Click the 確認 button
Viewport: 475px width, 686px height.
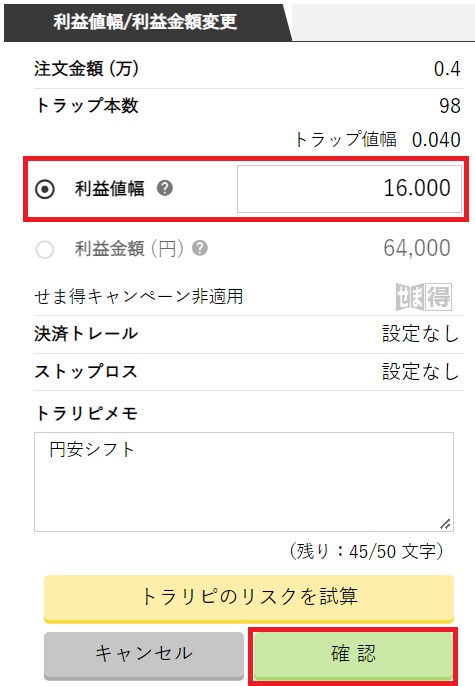tap(353, 654)
